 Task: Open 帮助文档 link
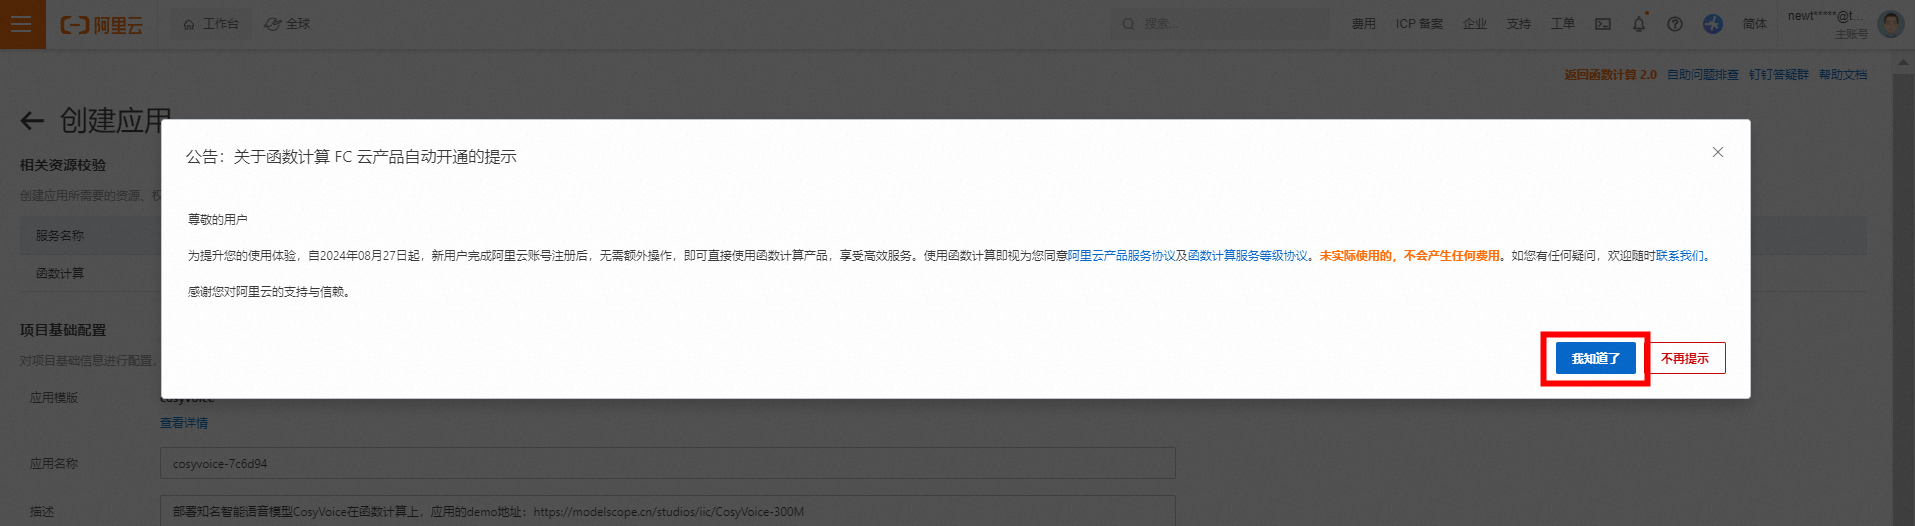pyautogui.click(x=1843, y=75)
